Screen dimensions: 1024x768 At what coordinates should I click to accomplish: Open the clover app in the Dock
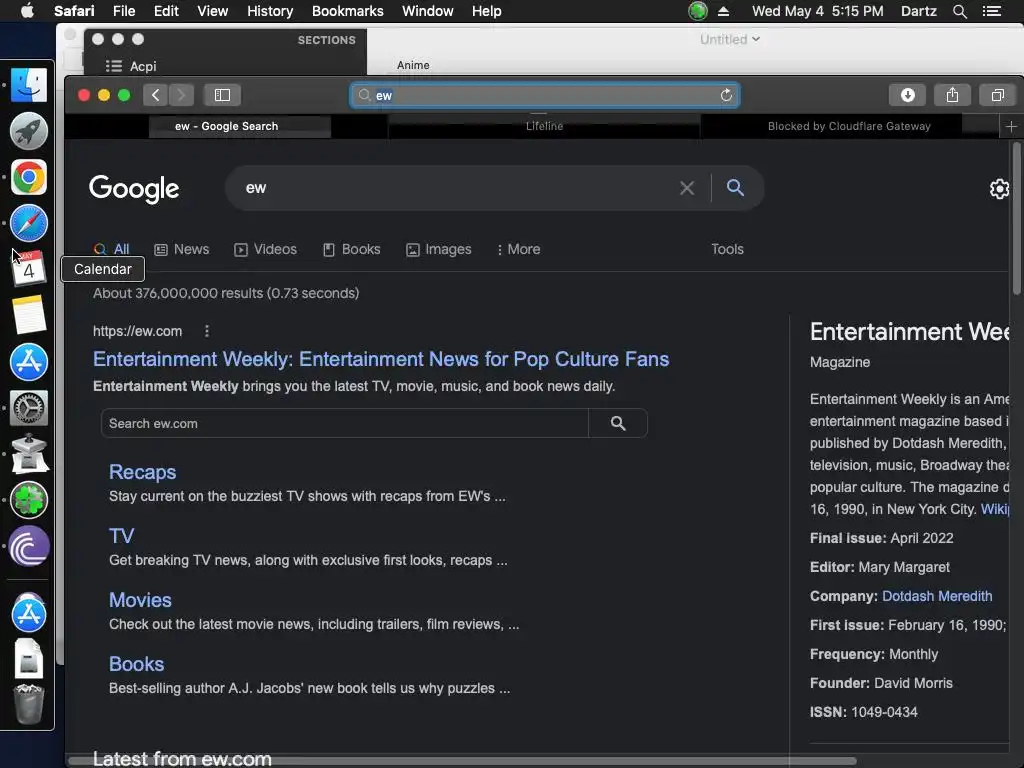pyautogui.click(x=29, y=500)
